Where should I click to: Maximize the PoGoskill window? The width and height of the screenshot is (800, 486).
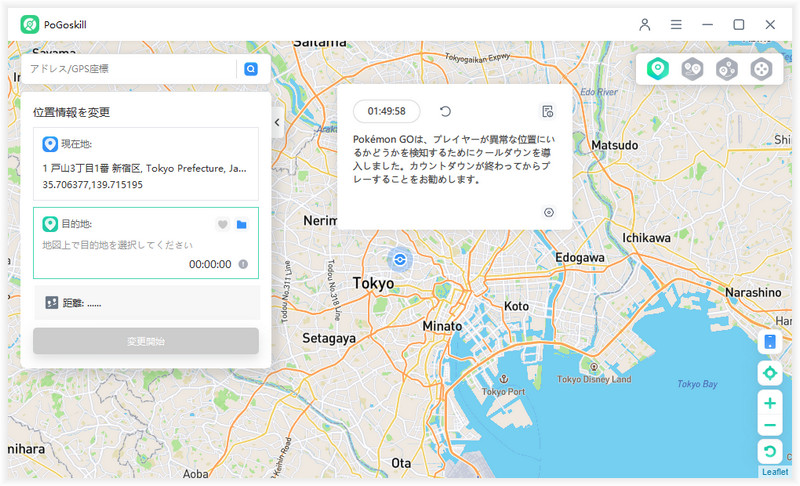click(x=739, y=24)
